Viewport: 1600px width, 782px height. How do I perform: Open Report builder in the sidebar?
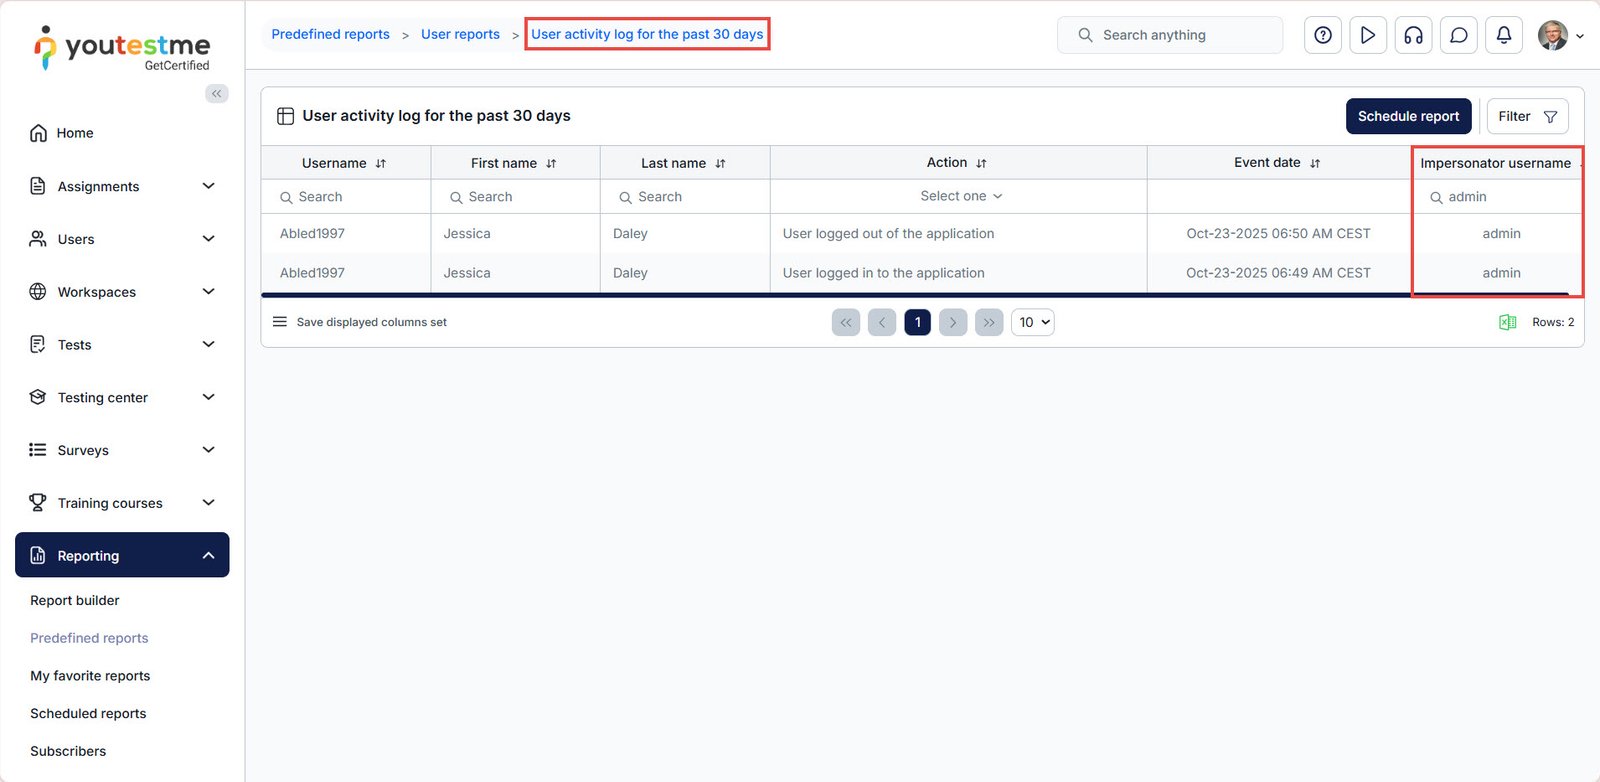(x=75, y=600)
